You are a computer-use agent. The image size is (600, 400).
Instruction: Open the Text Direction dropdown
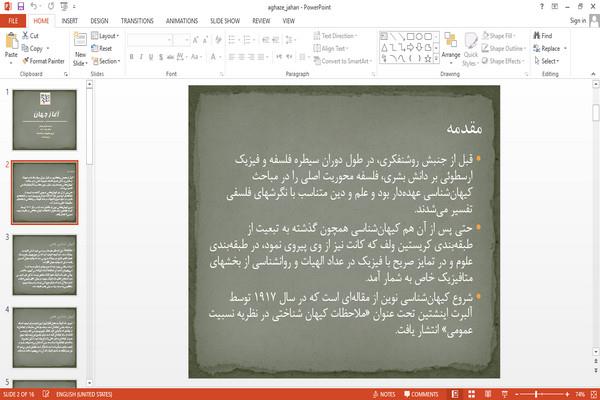pos(336,36)
